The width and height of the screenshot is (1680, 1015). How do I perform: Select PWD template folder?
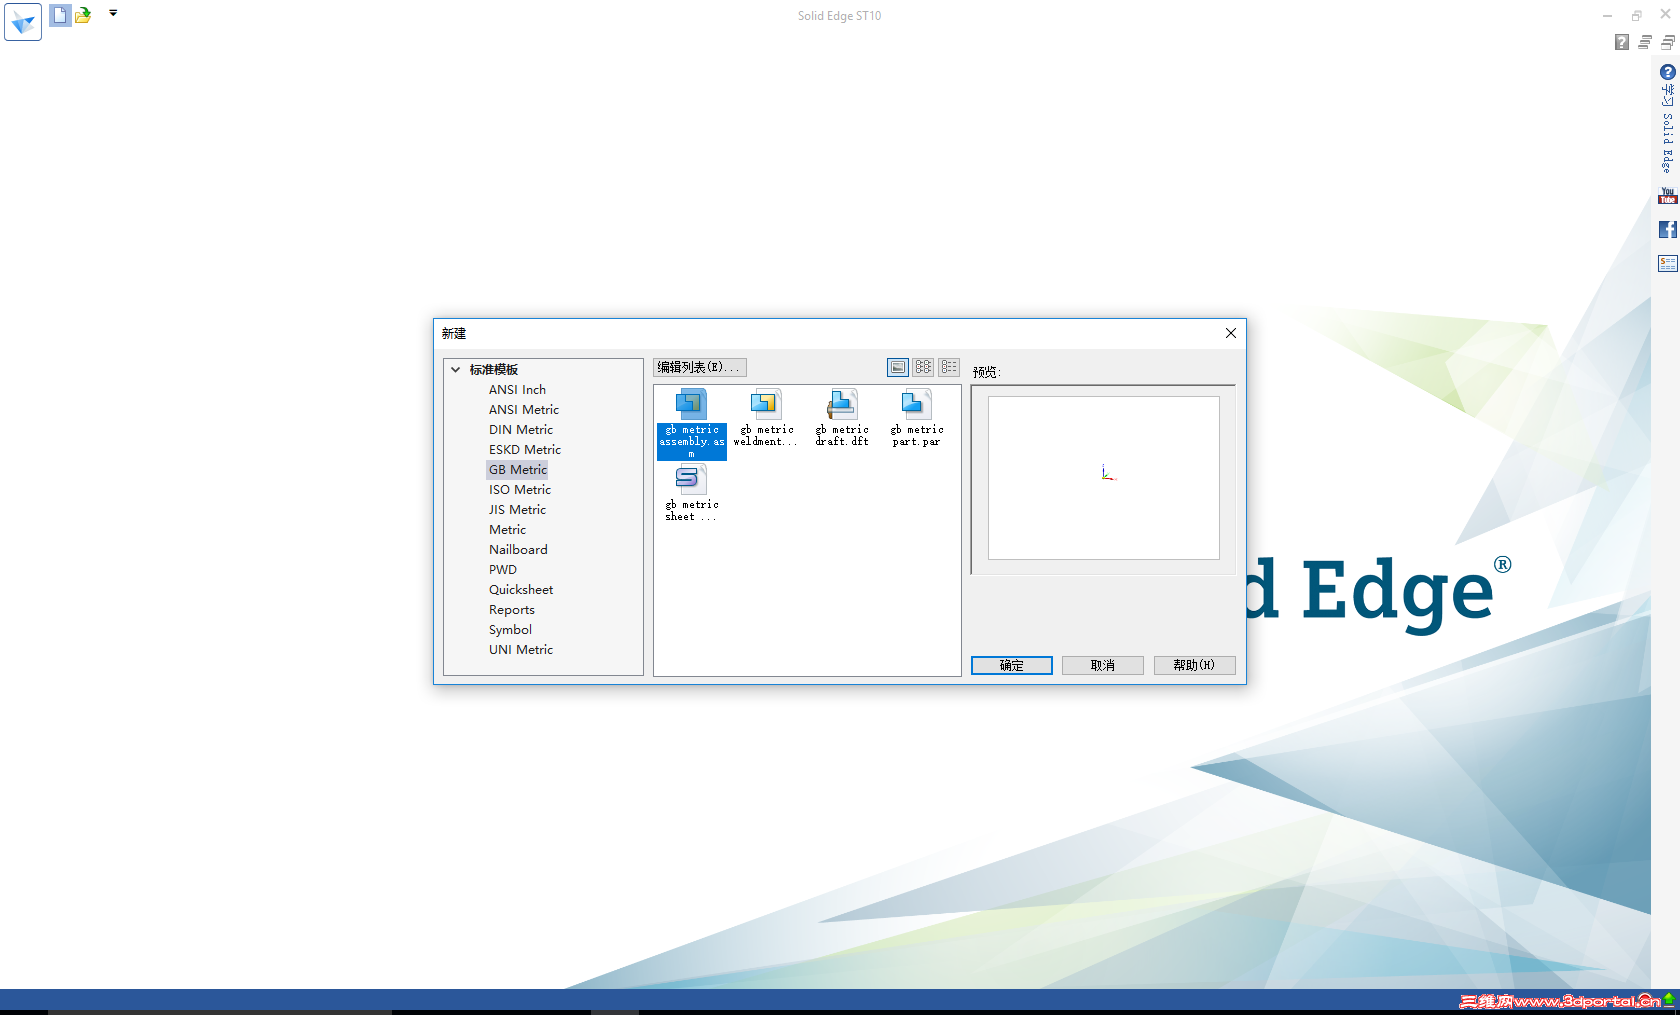[503, 570]
